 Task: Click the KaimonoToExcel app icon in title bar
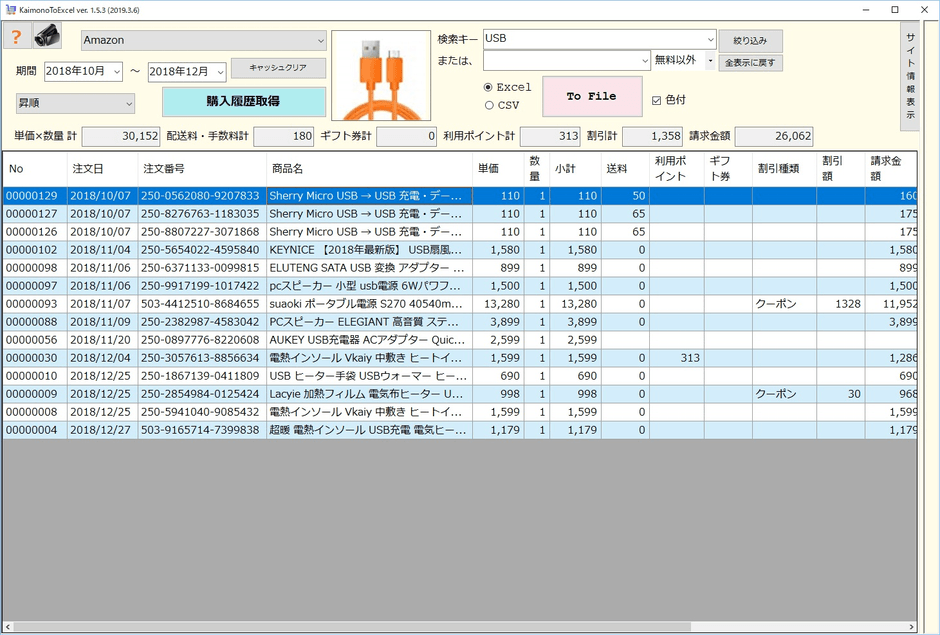point(10,10)
